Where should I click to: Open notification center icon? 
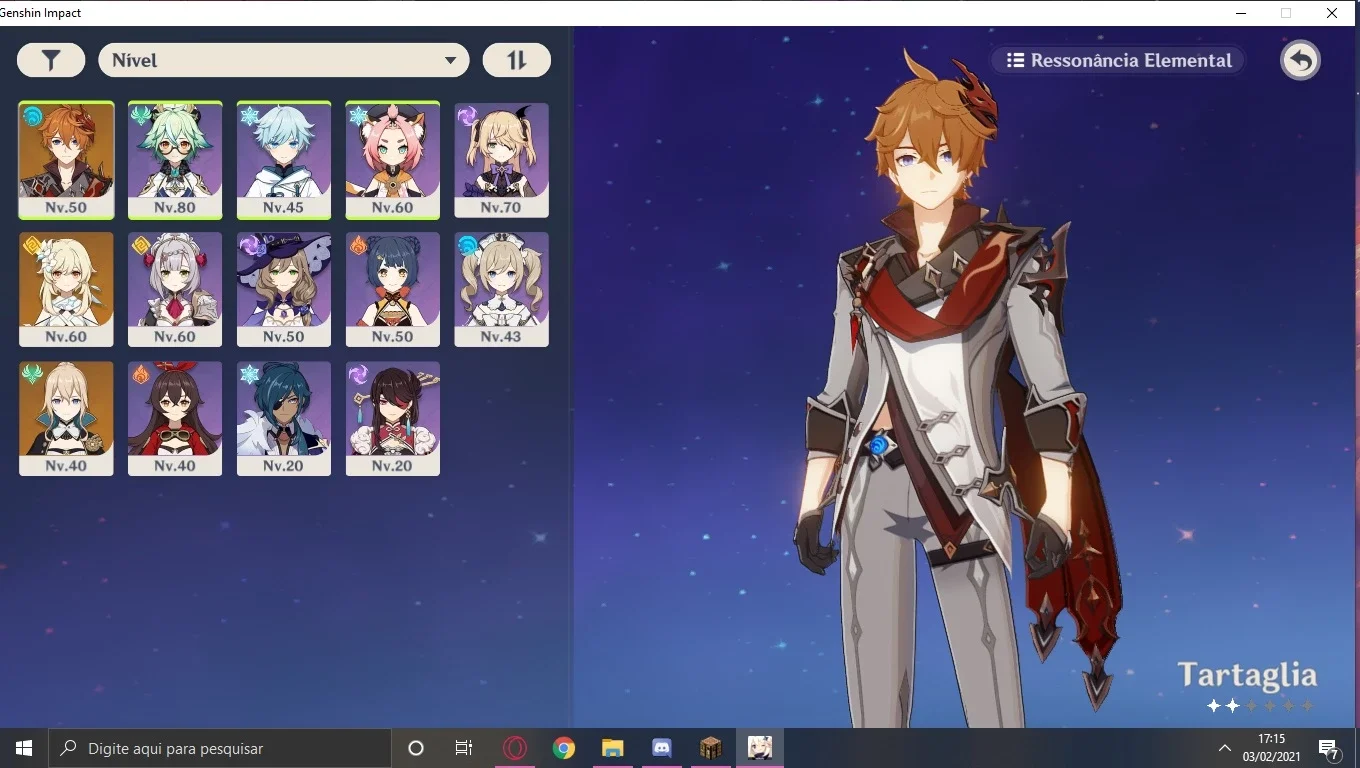(1330, 748)
